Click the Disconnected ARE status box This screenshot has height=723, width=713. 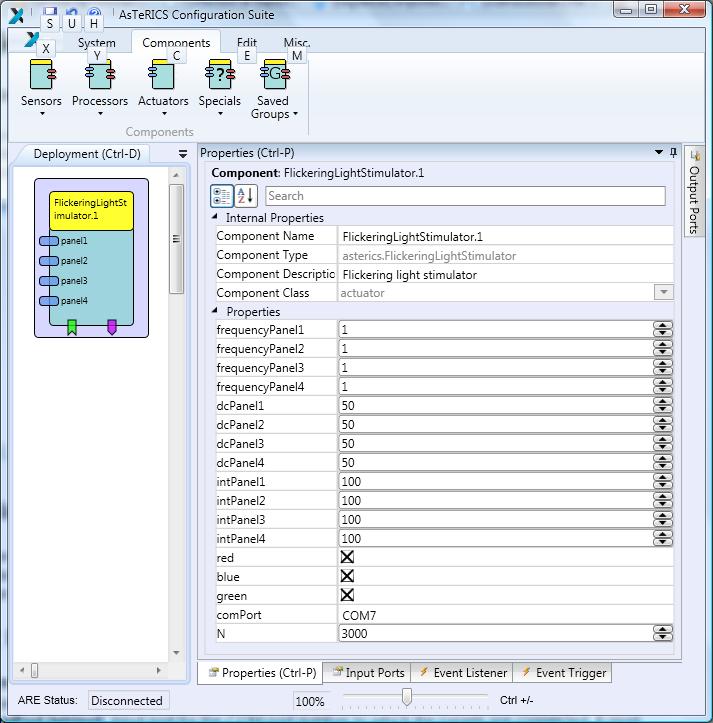click(x=127, y=700)
